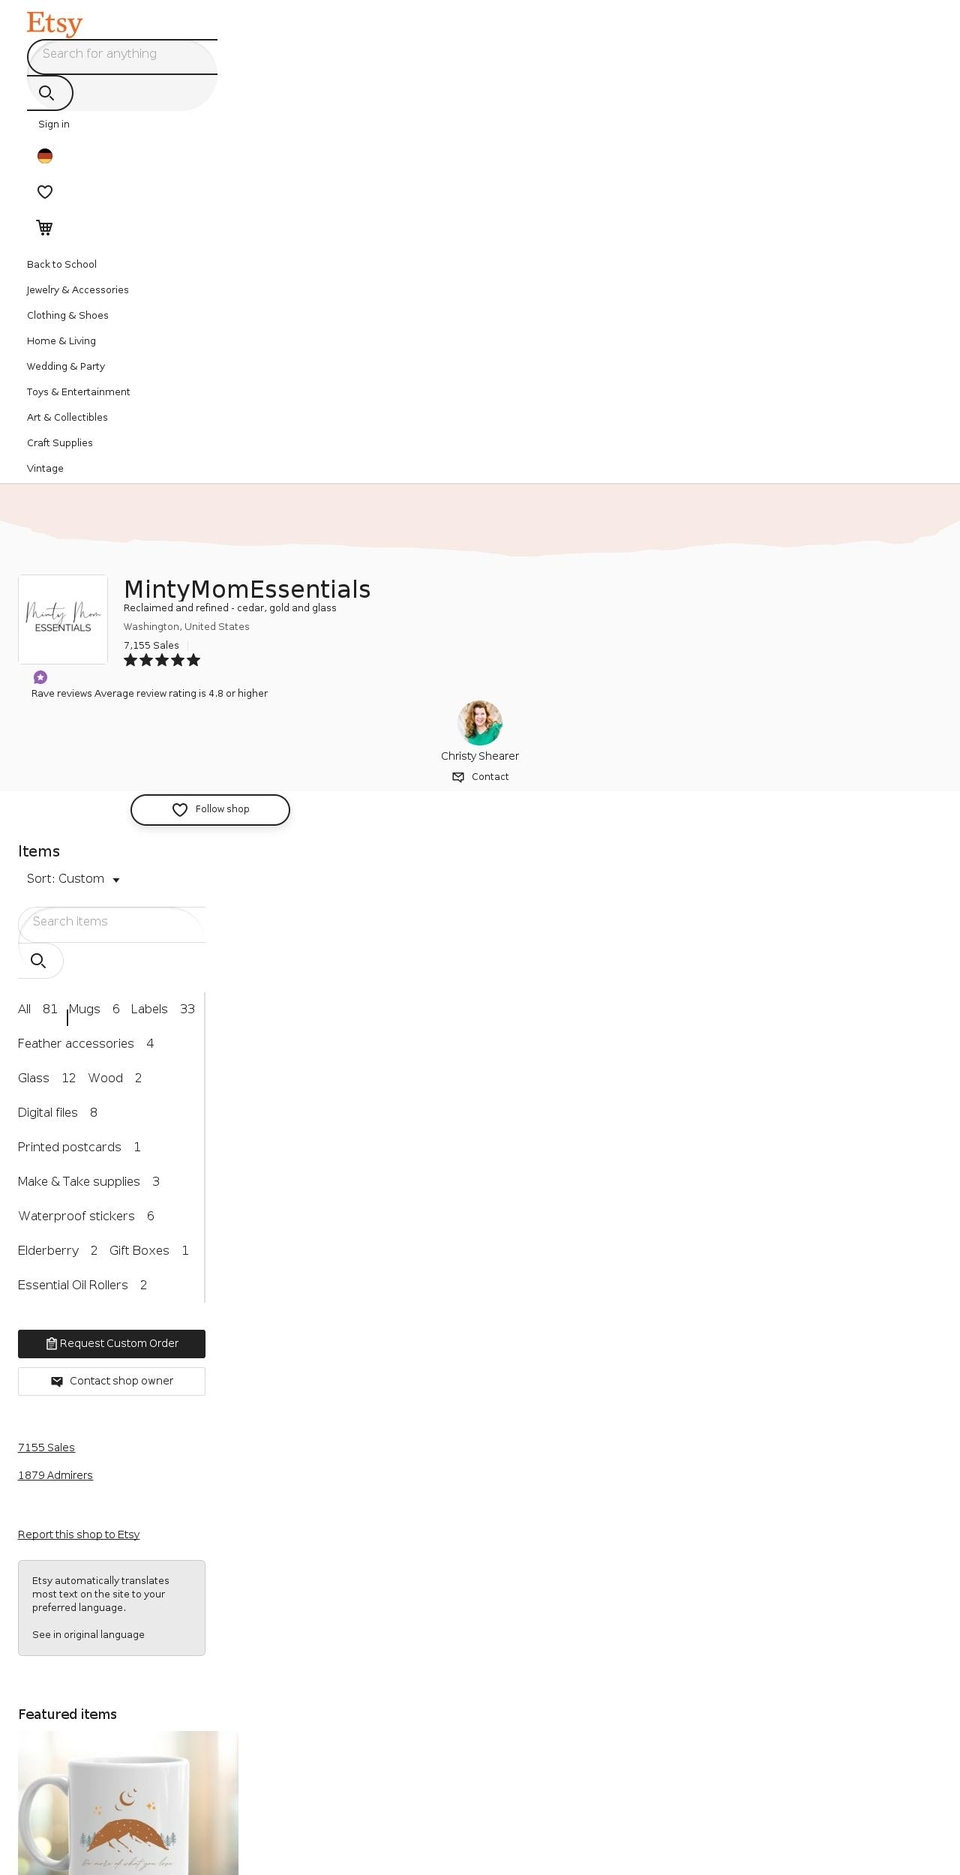Click the items search magnifier icon
This screenshot has width=960, height=1875.
(40, 960)
